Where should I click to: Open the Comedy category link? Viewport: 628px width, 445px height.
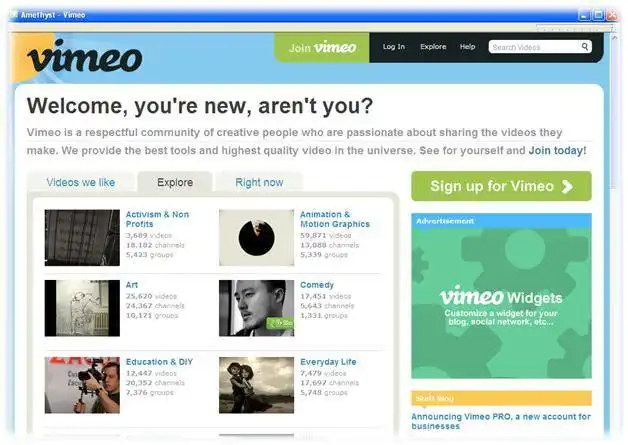click(x=317, y=285)
